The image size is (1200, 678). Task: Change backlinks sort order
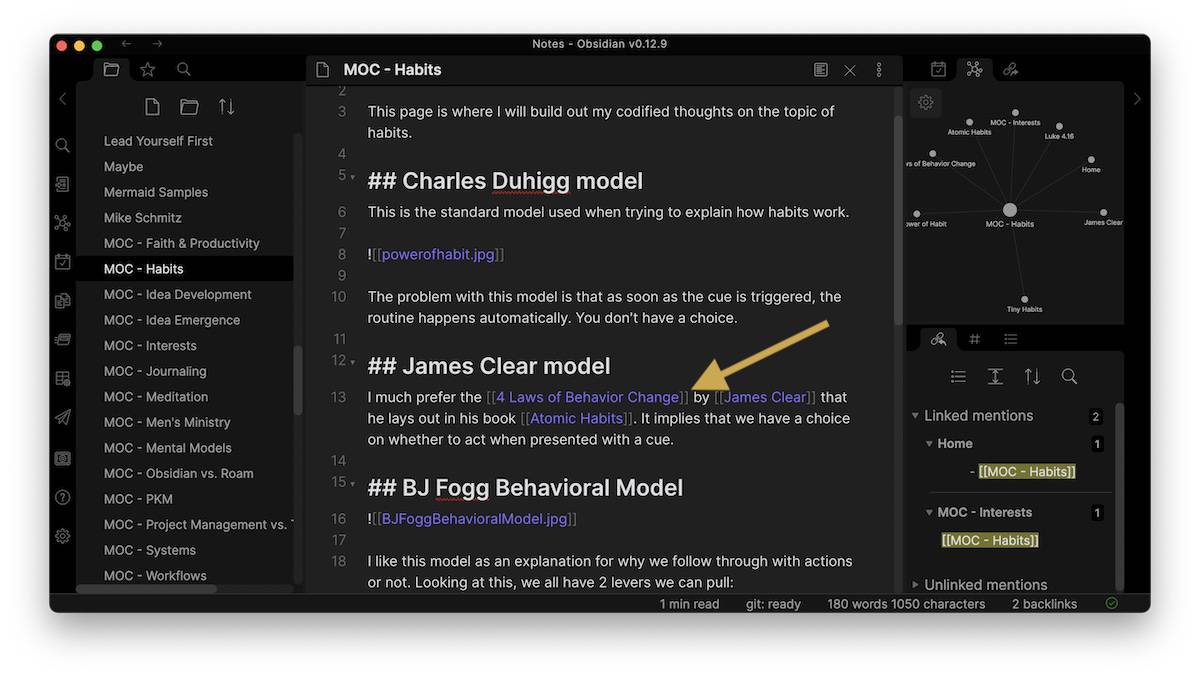(x=1032, y=376)
